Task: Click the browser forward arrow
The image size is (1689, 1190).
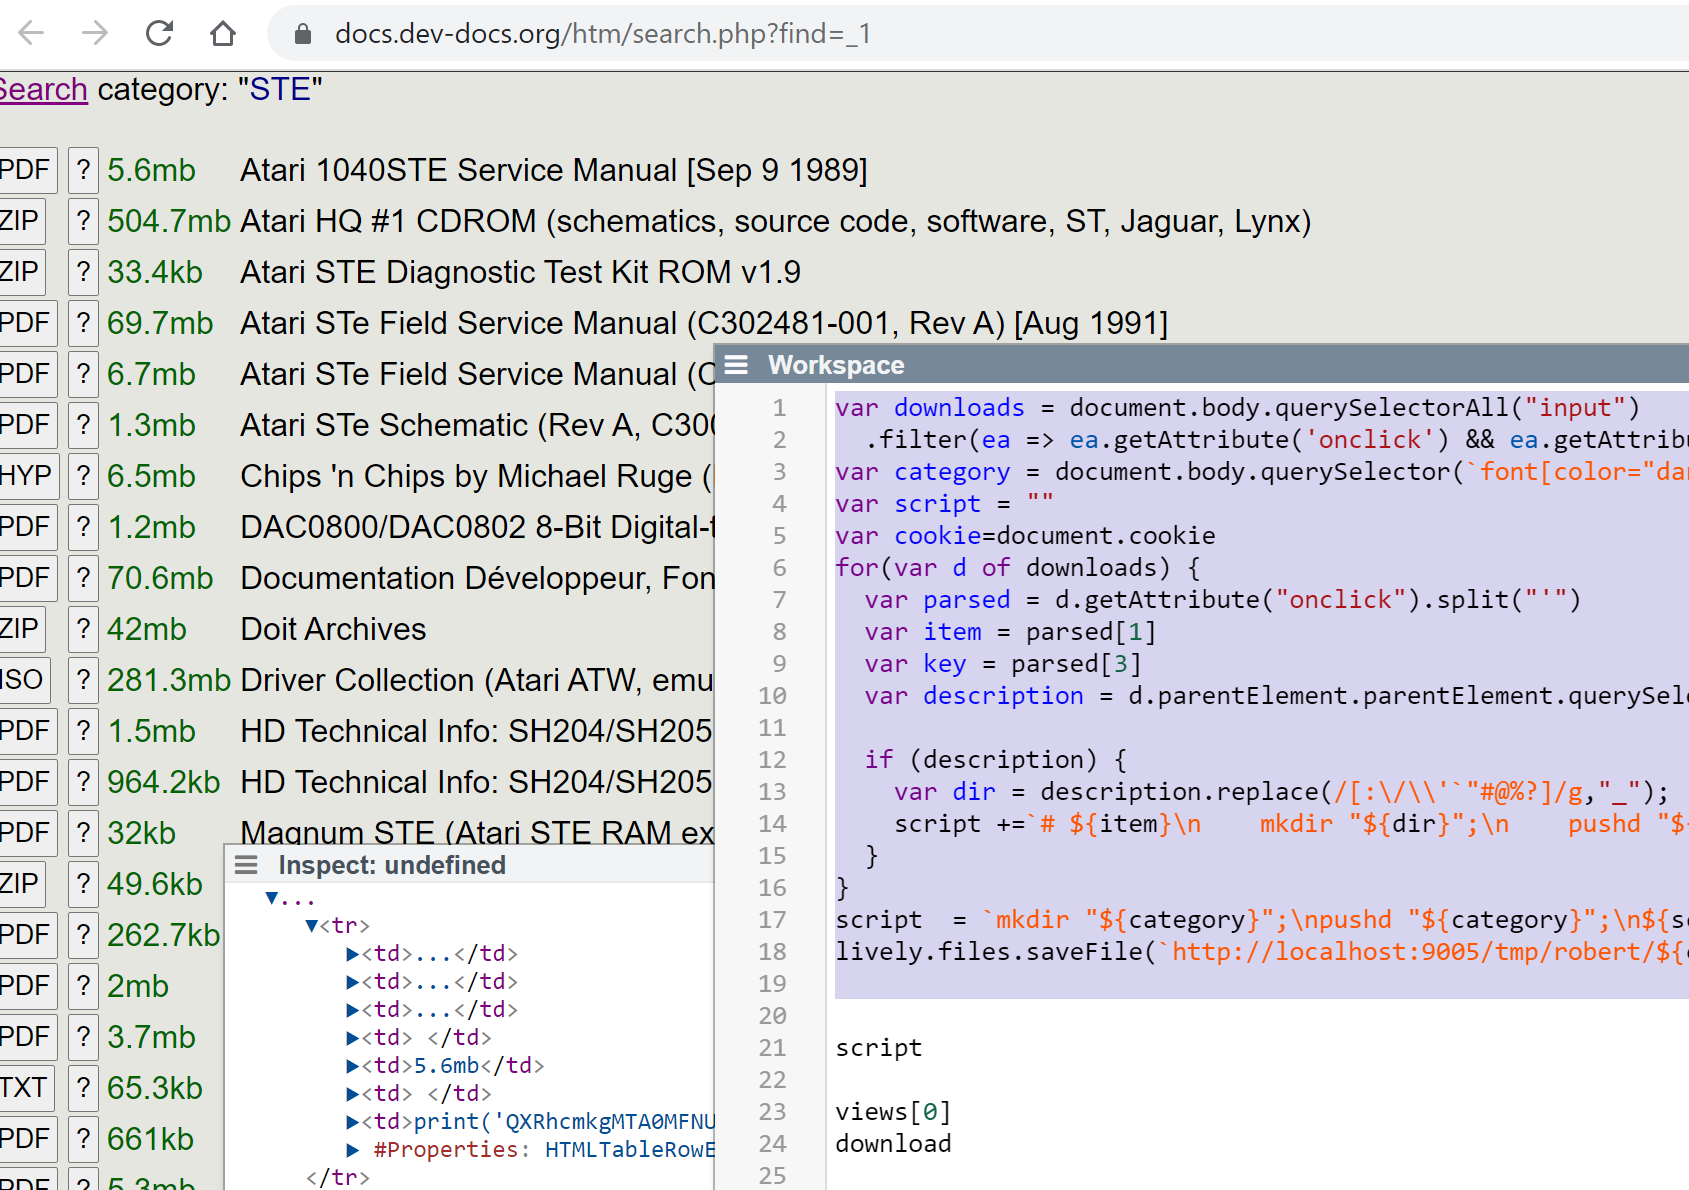Action: tap(95, 34)
